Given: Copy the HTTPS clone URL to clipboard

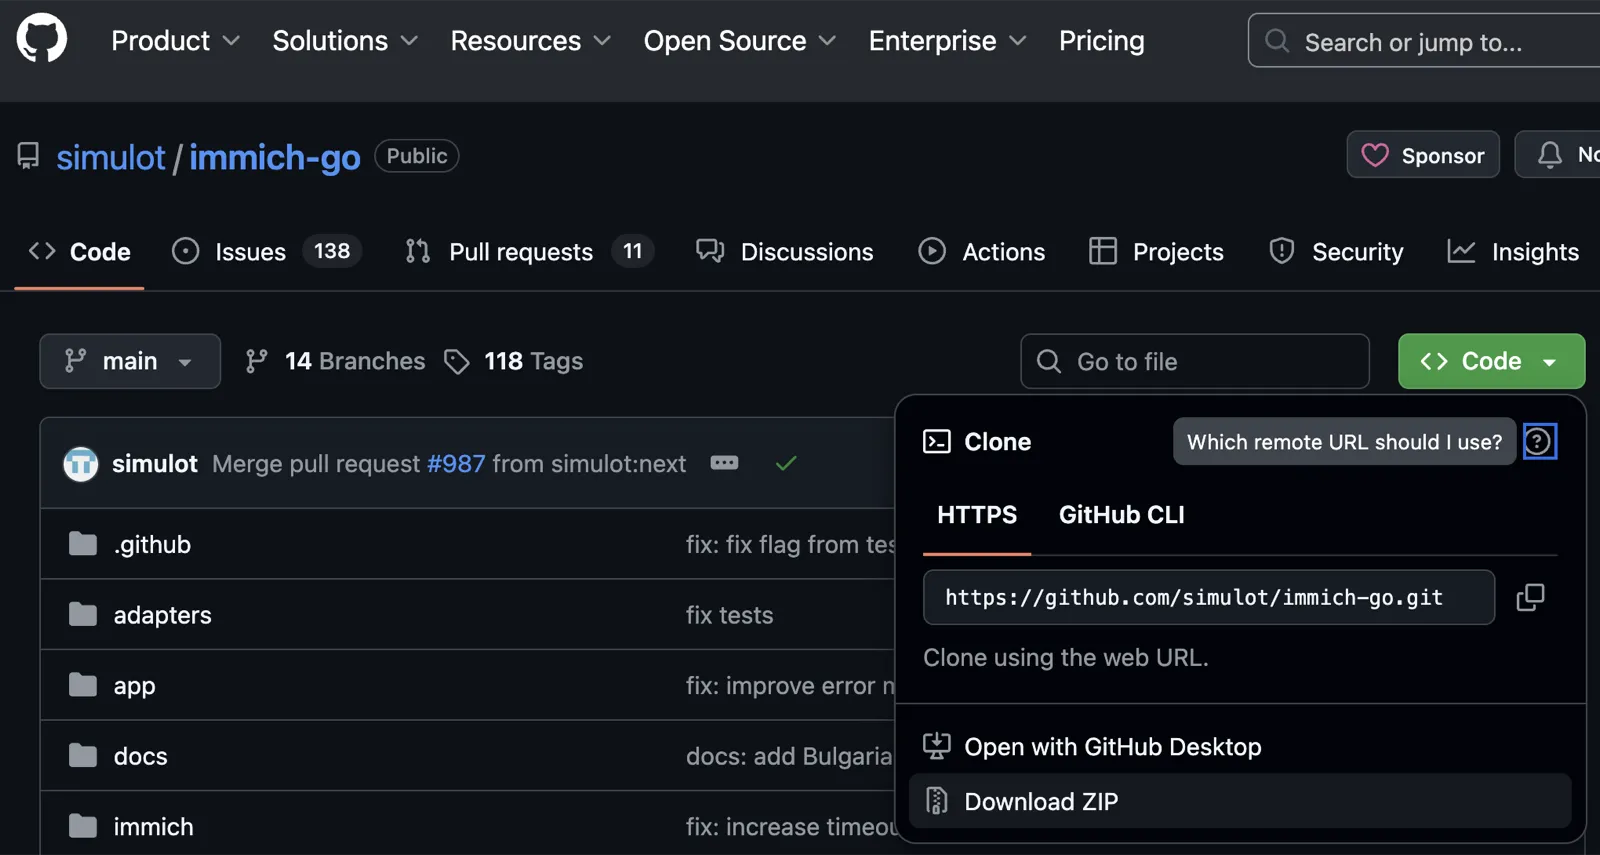Looking at the screenshot, I should pos(1530,597).
